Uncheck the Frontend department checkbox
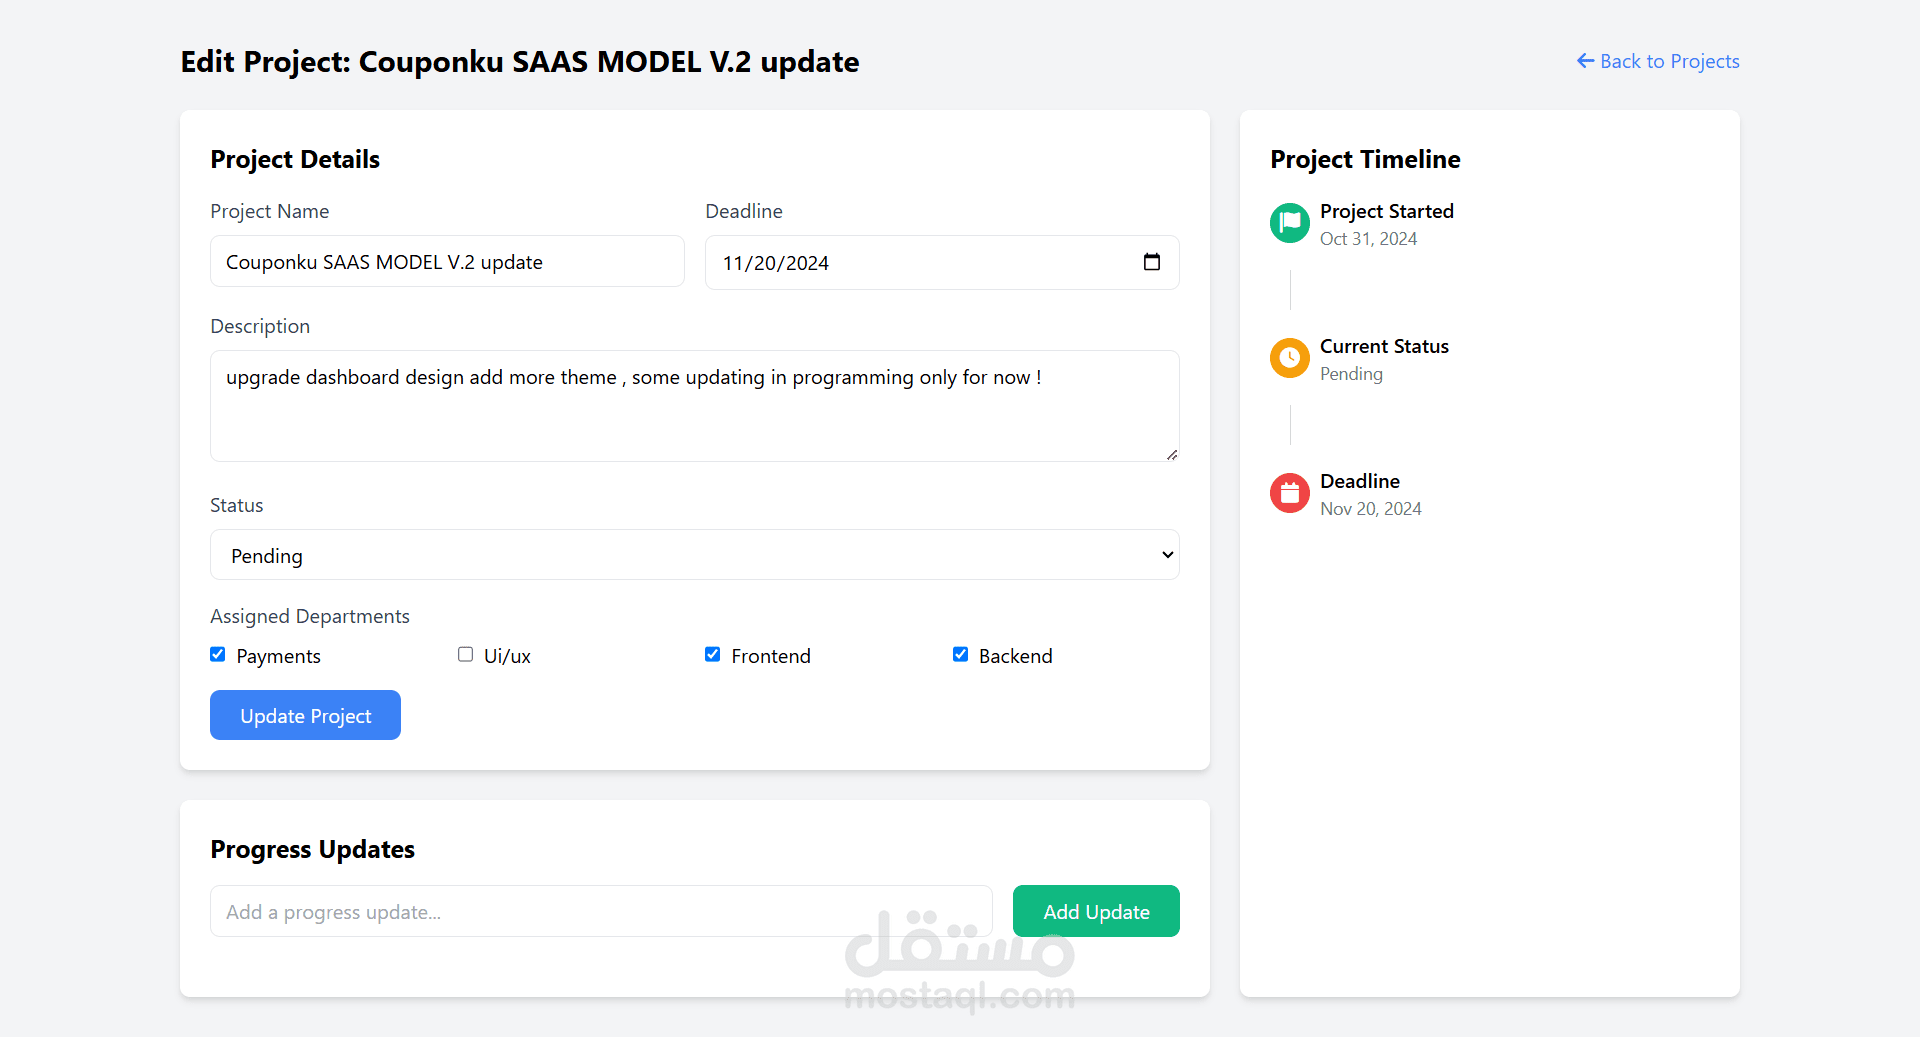1920x1037 pixels. [712, 654]
